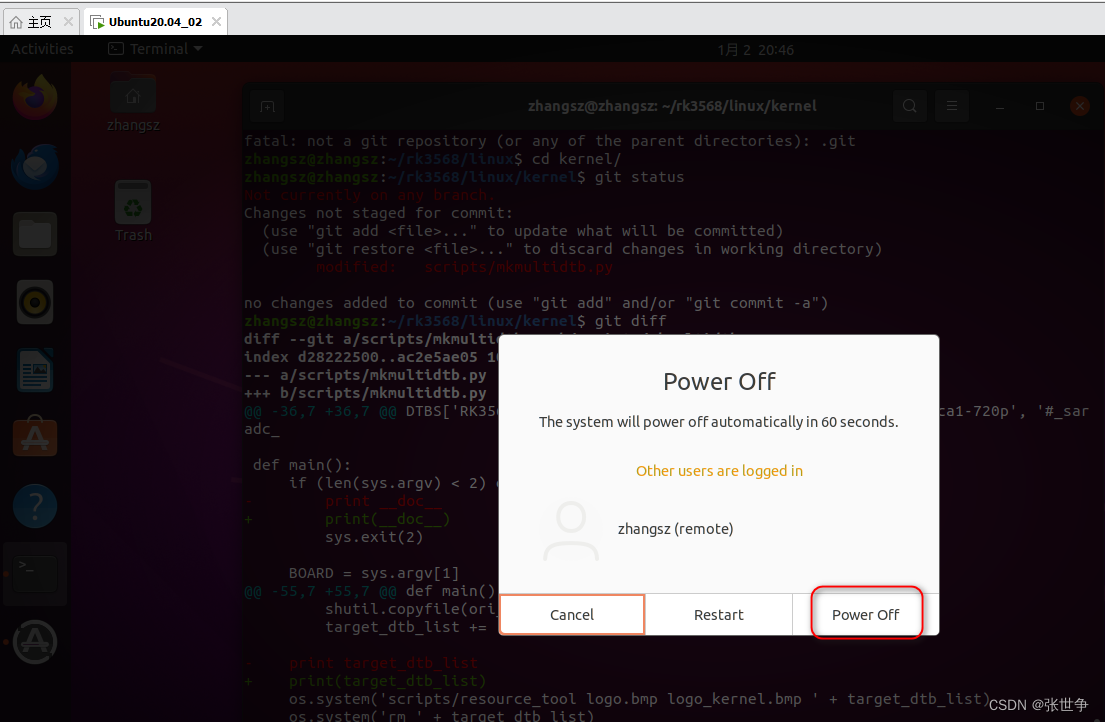Click Restart in the Power Off dialog

718,614
